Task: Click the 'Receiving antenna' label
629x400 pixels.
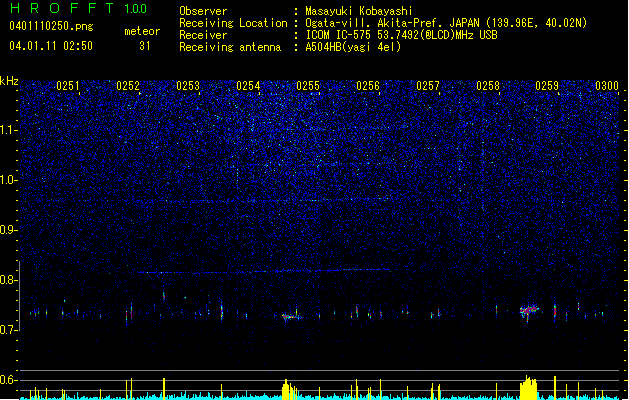Action: tap(230, 47)
